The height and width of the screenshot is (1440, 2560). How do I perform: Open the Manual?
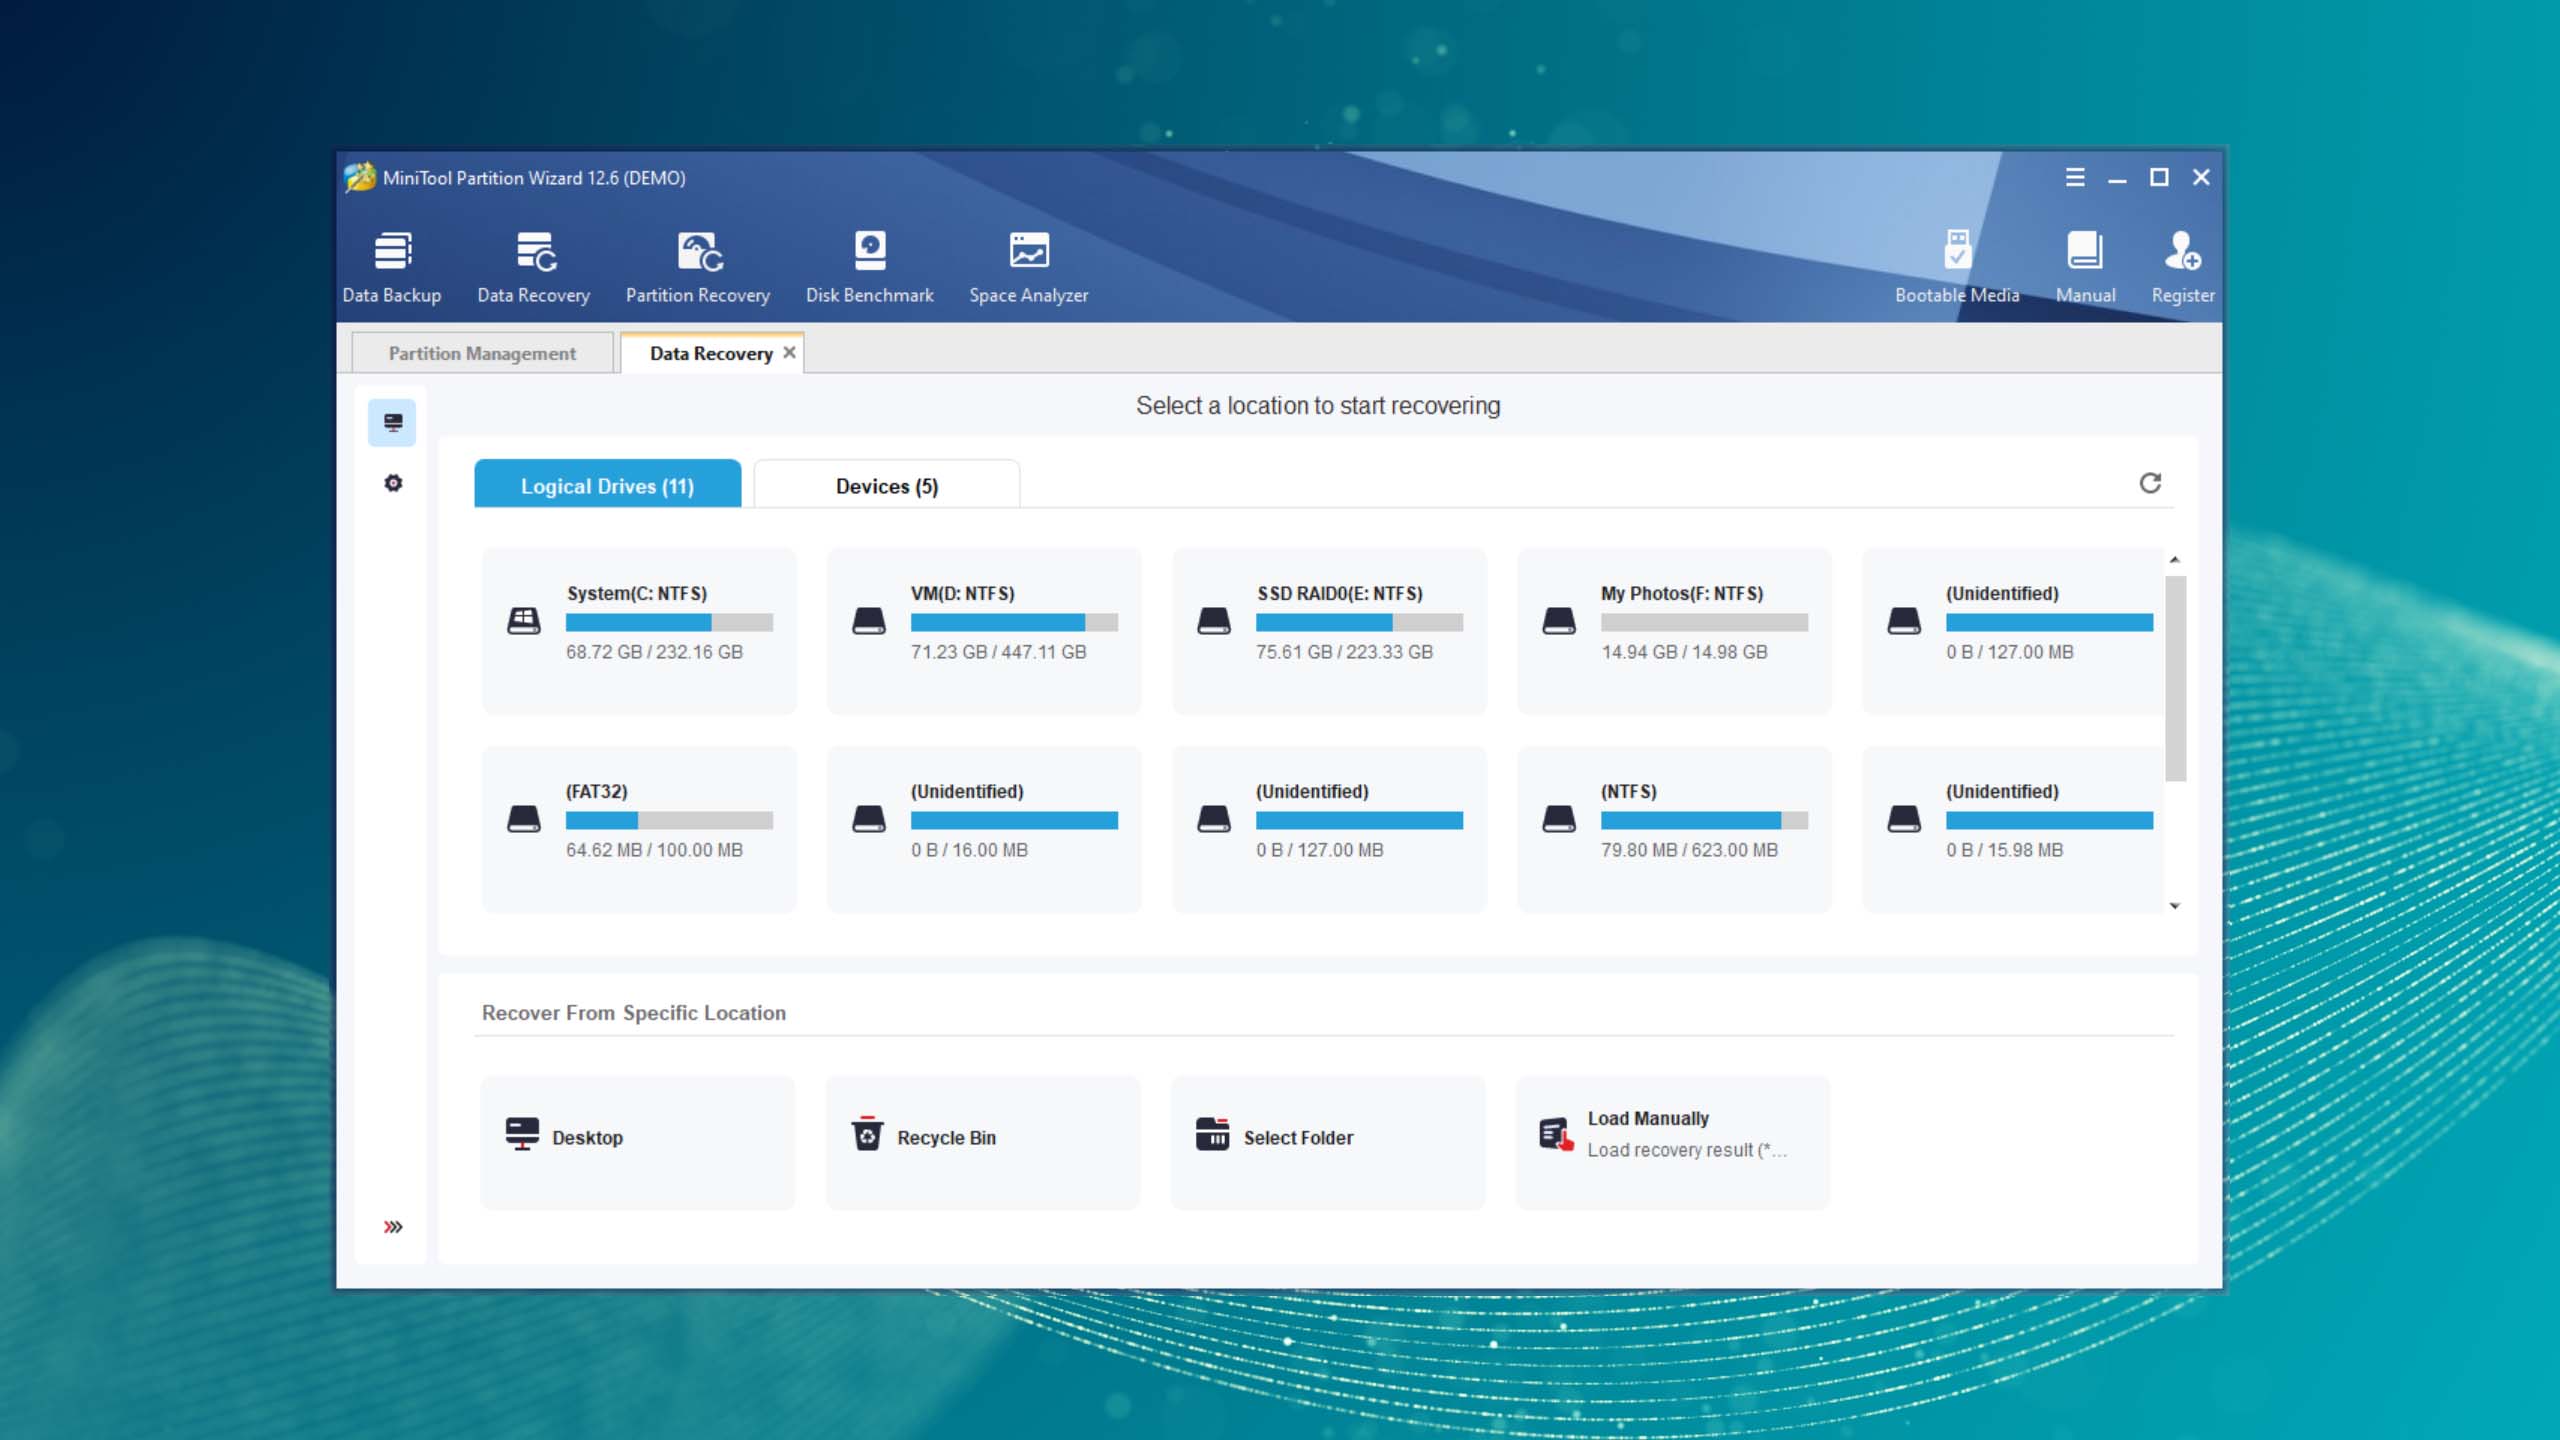coord(2085,267)
